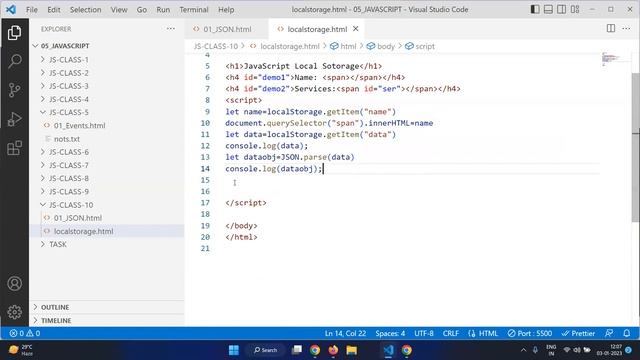Open the Search view in activity bar
This screenshot has width=640, height=360.
tap(14, 61)
